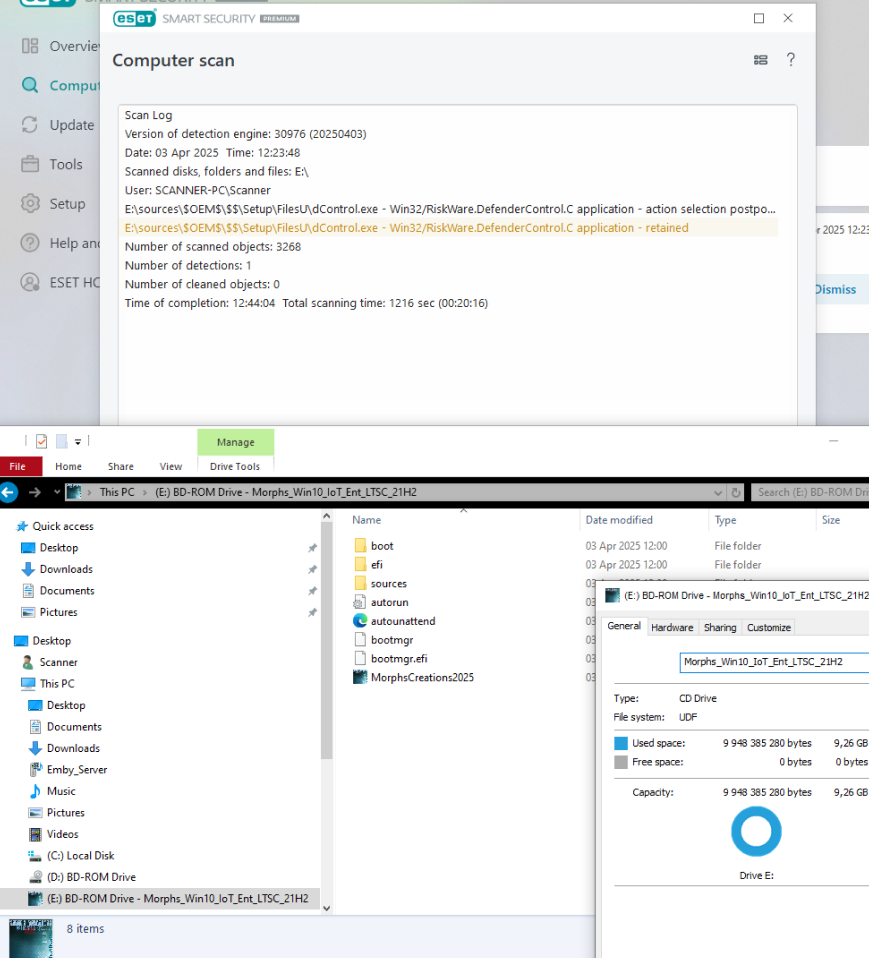Refresh the Explorer address bar location

point(736,492)
